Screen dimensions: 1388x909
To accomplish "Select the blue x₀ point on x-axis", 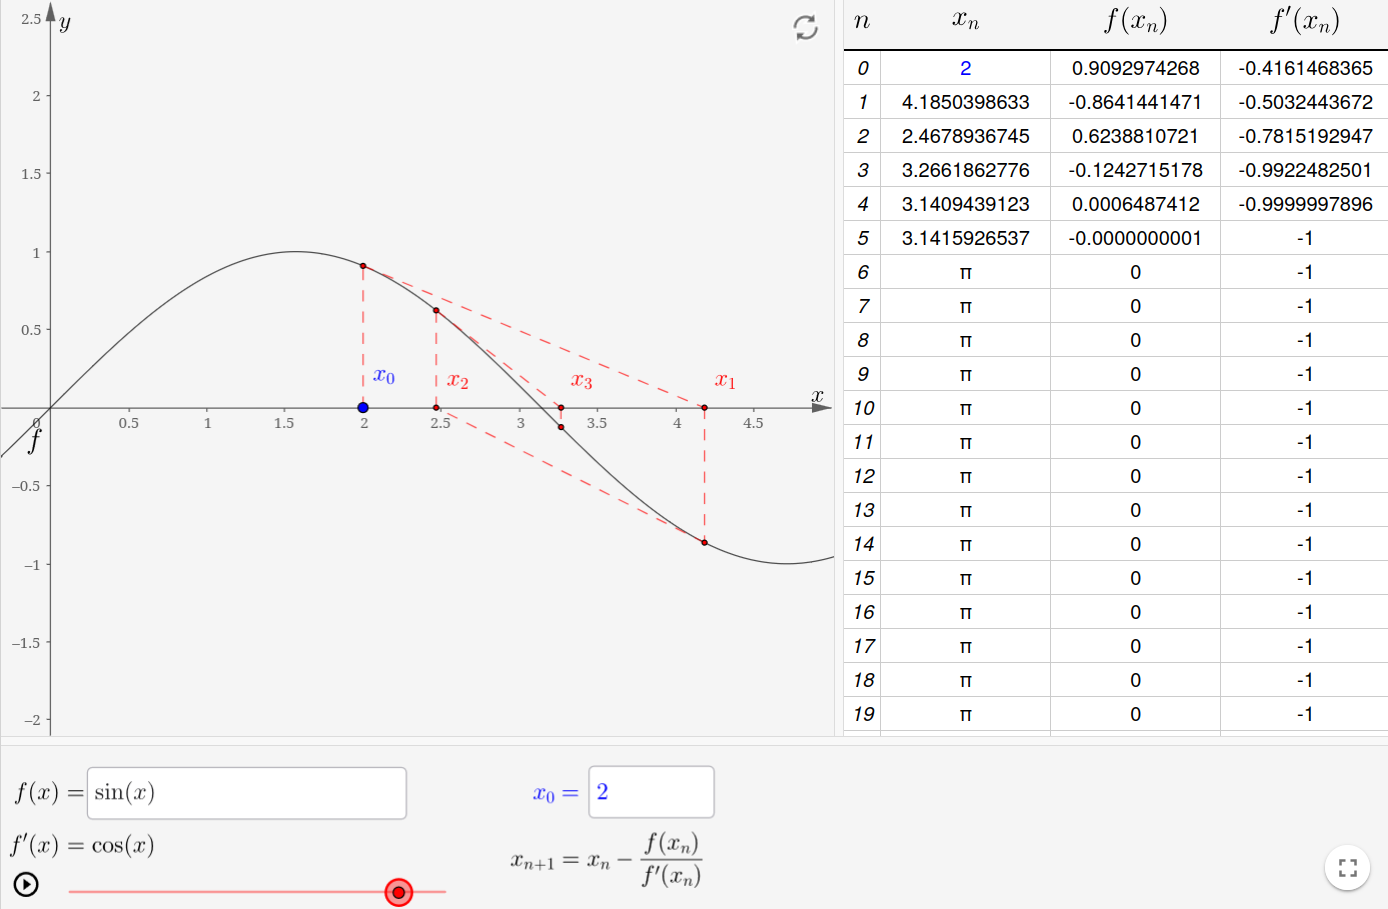I will (x=363, y=408).
